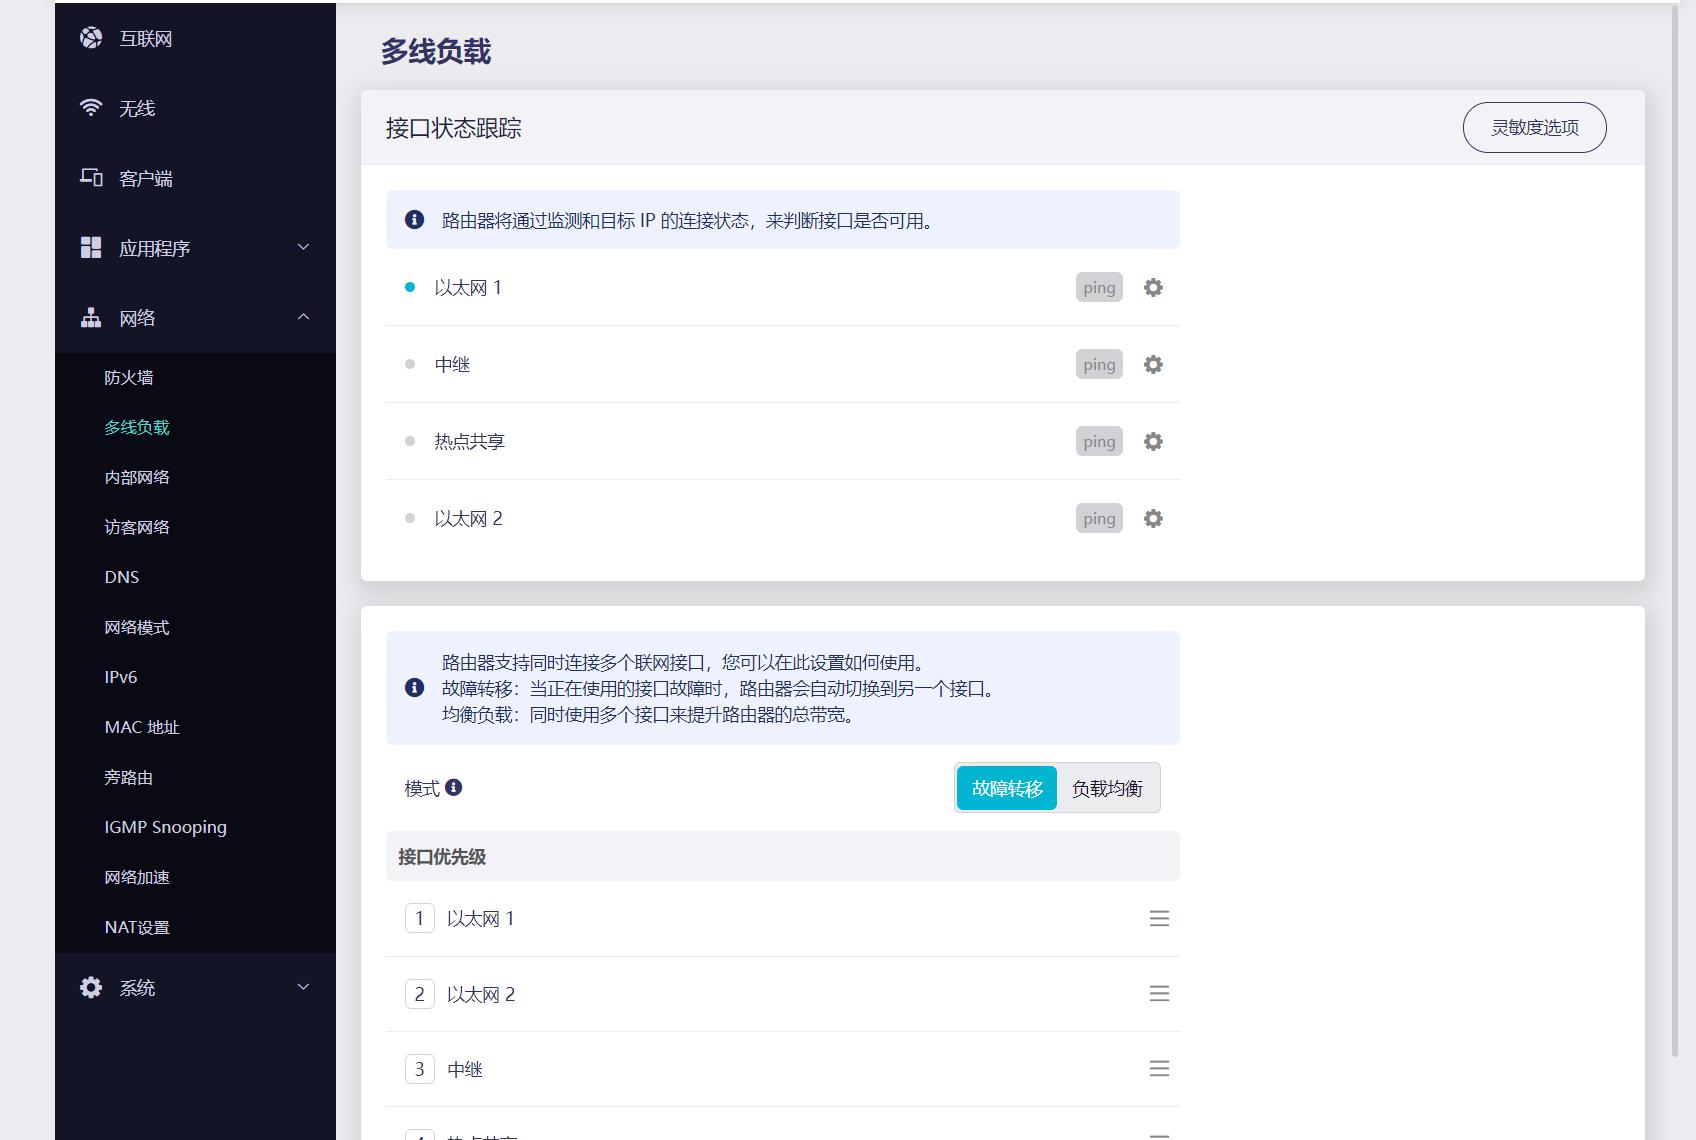Grab the drag handle beside 以太网 2
This screenshot has width=1696, height=1140.
coord(1159,994)
